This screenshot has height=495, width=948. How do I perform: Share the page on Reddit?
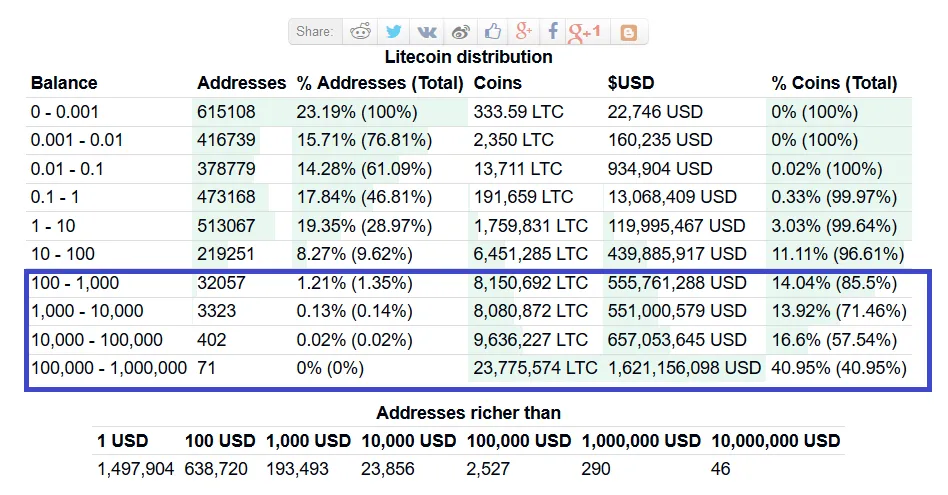(x=360, y=31)
